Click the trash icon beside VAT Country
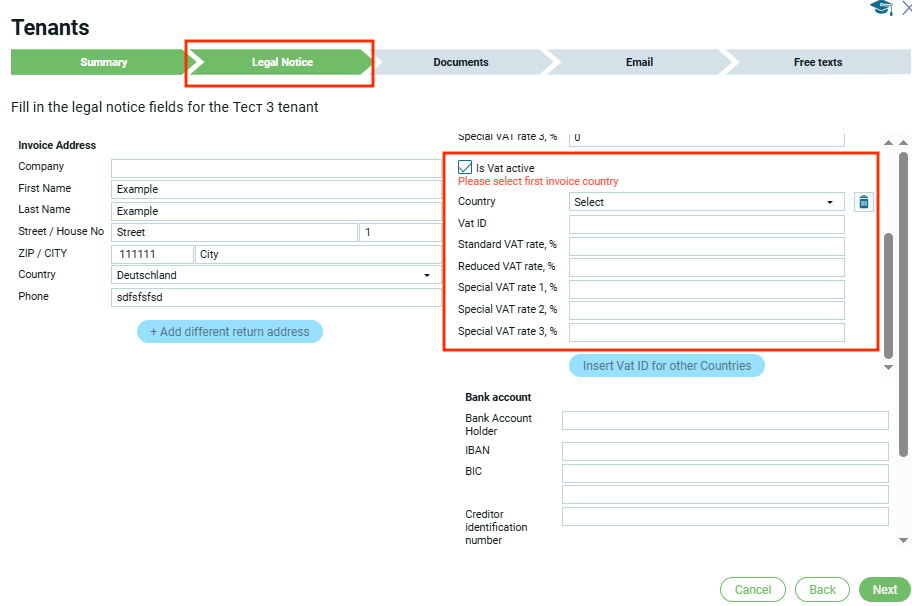This screenshot has height=606, width=912. 864,202
